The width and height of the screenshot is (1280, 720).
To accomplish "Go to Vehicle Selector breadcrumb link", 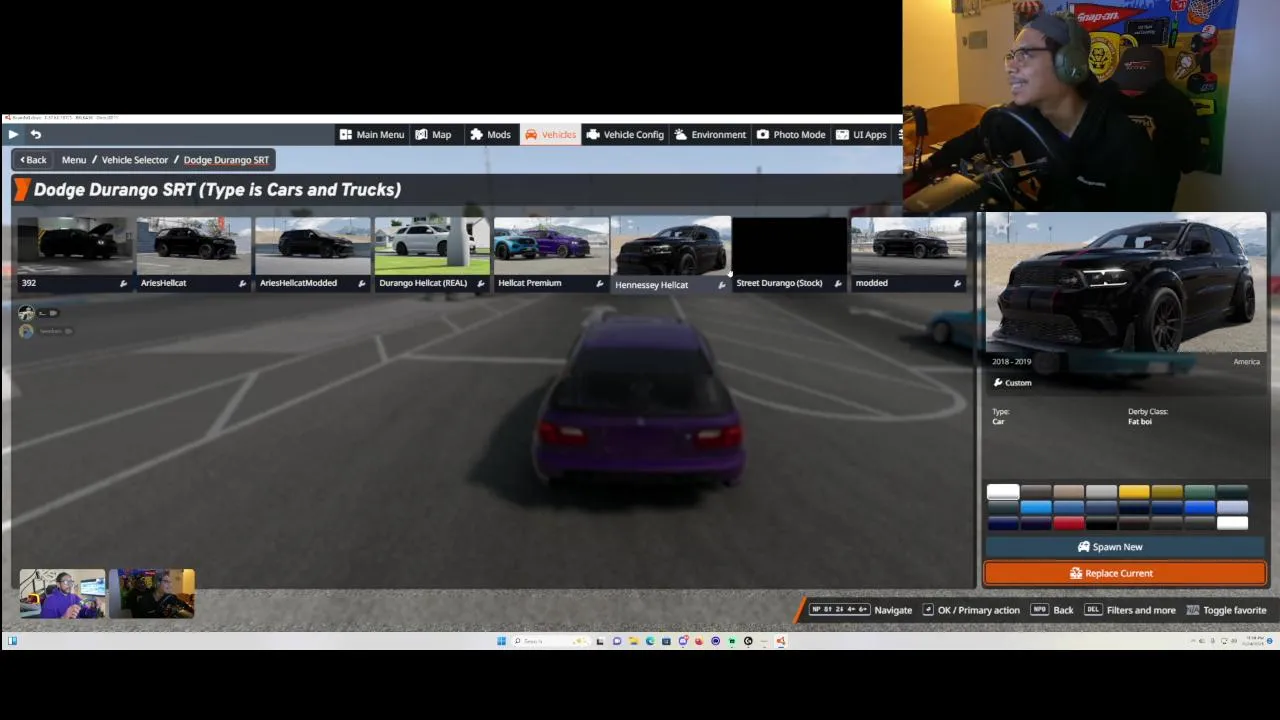I will click(x=135, y=160).
